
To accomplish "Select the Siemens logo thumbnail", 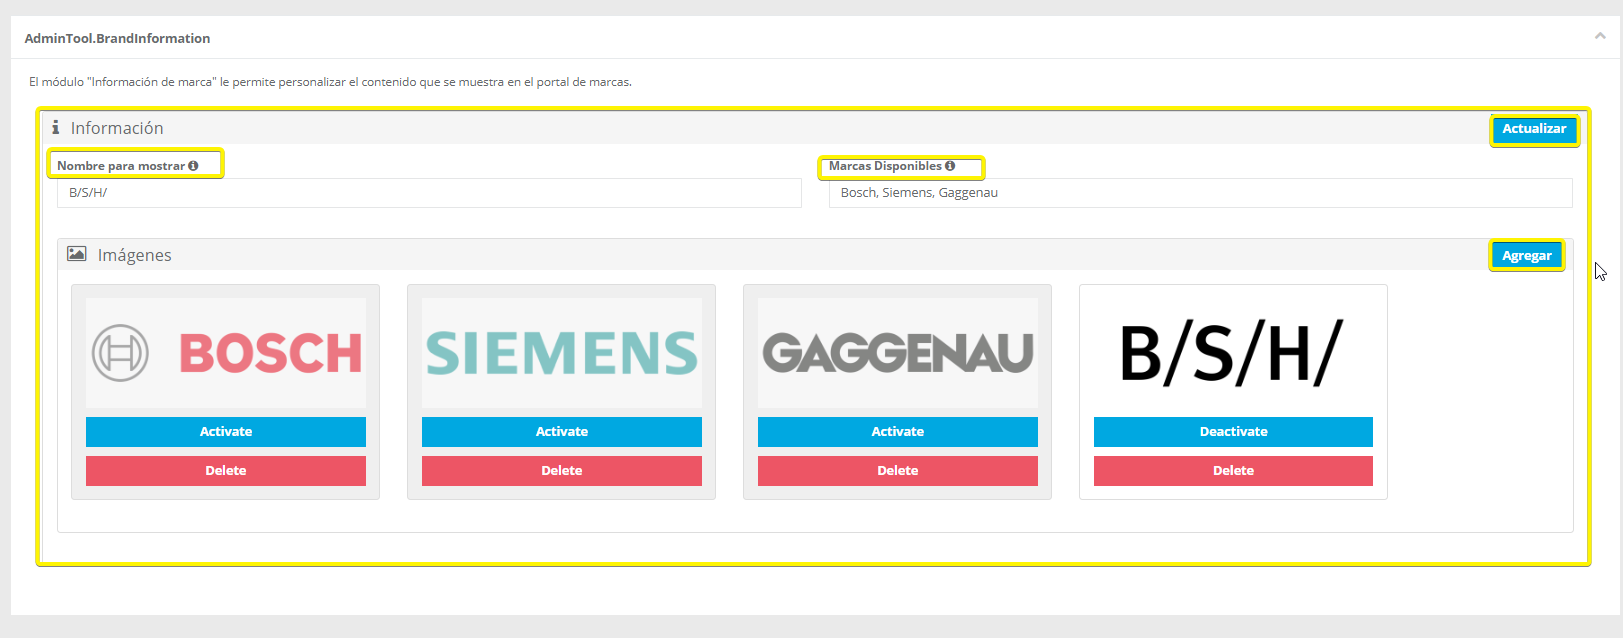I will [562, 353].
